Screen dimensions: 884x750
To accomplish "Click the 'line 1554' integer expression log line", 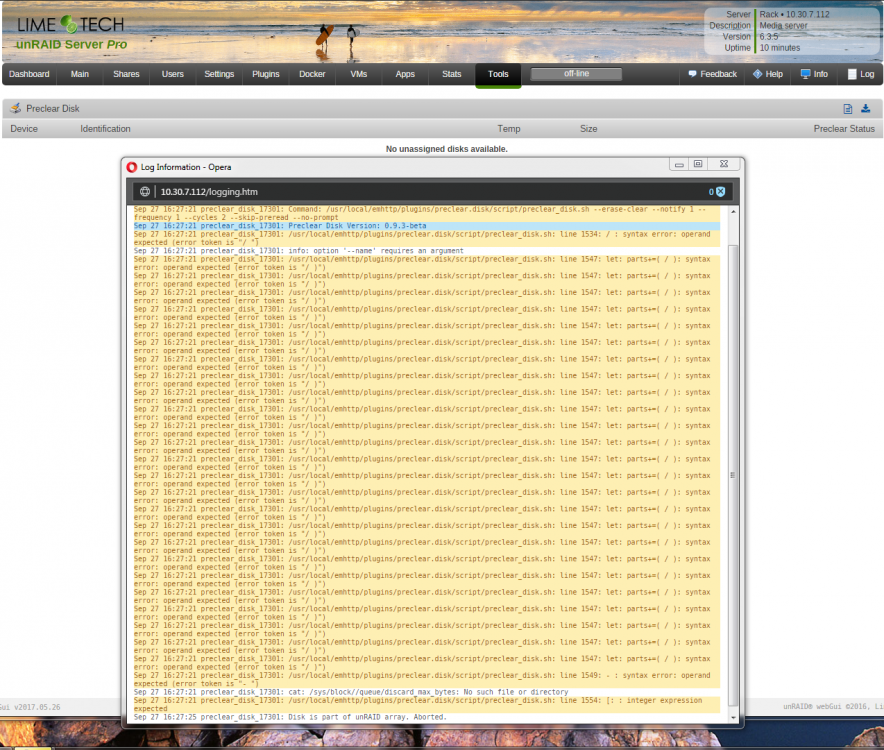I will (427, 704).
